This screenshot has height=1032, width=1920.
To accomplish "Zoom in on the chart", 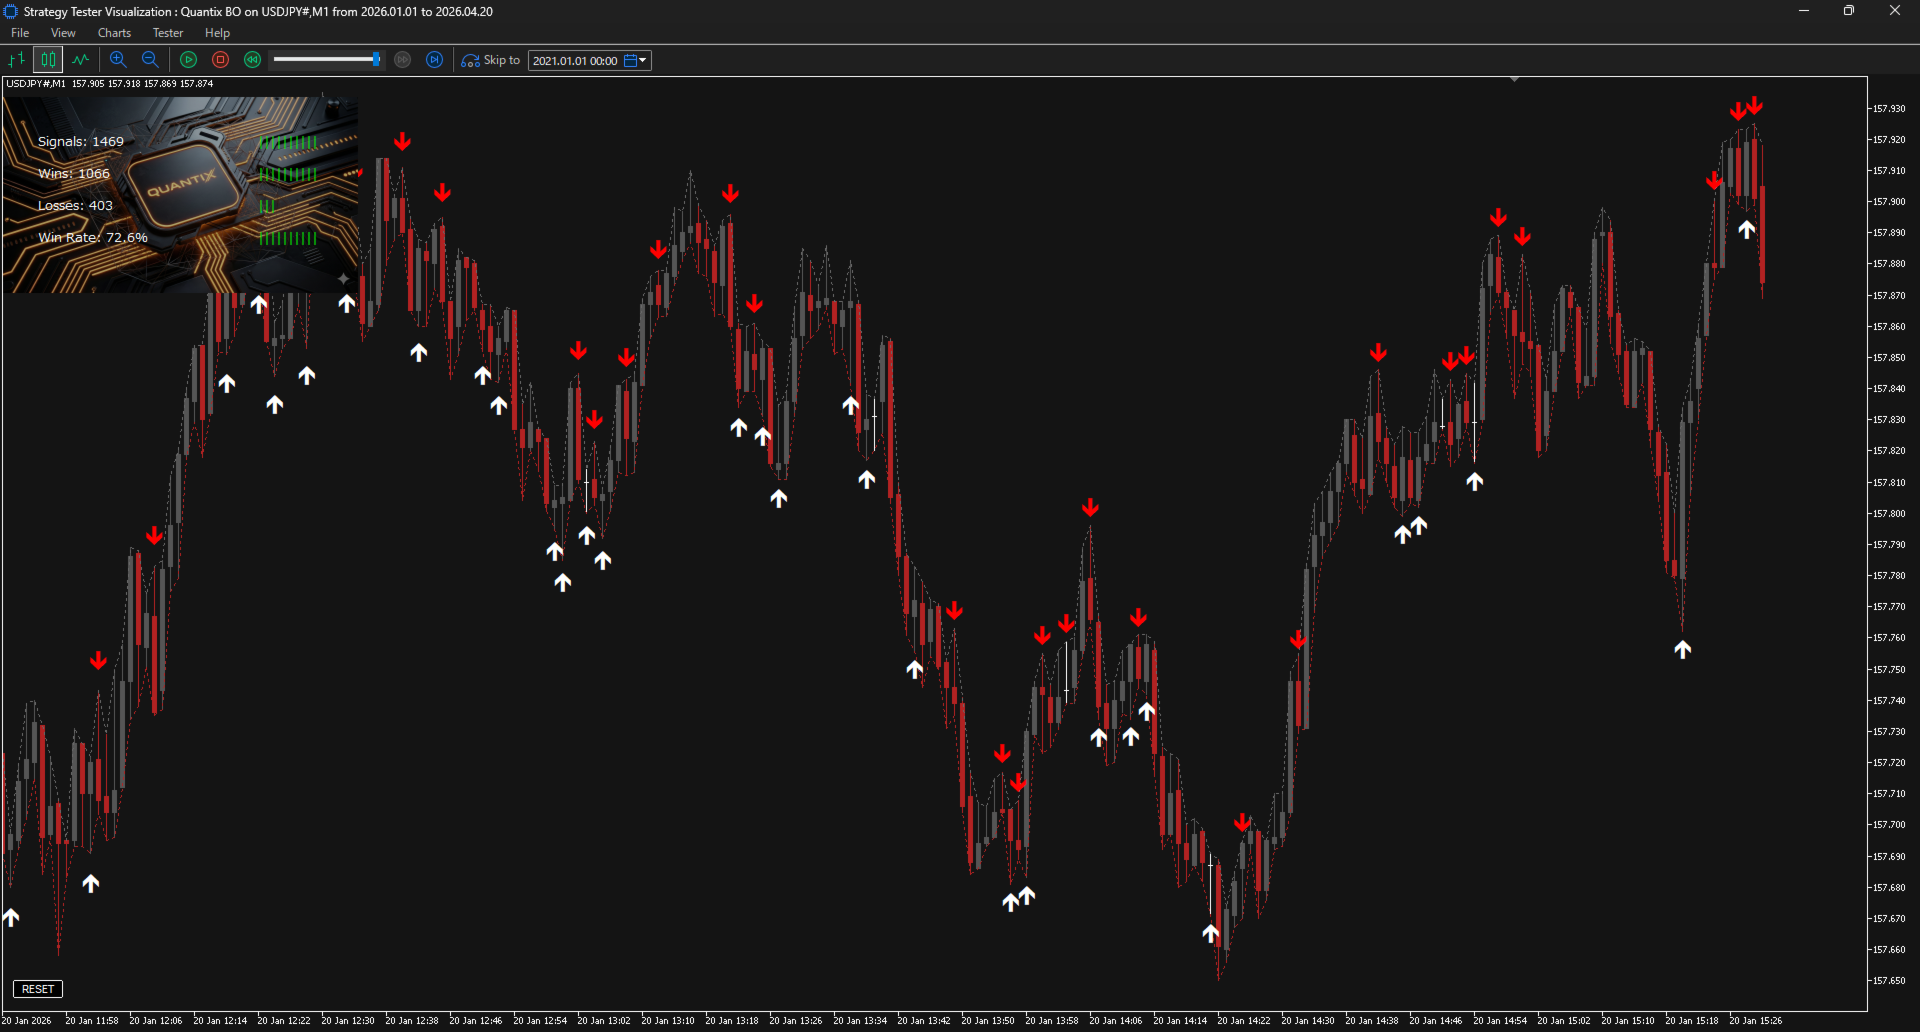I will tap(118, 60).
